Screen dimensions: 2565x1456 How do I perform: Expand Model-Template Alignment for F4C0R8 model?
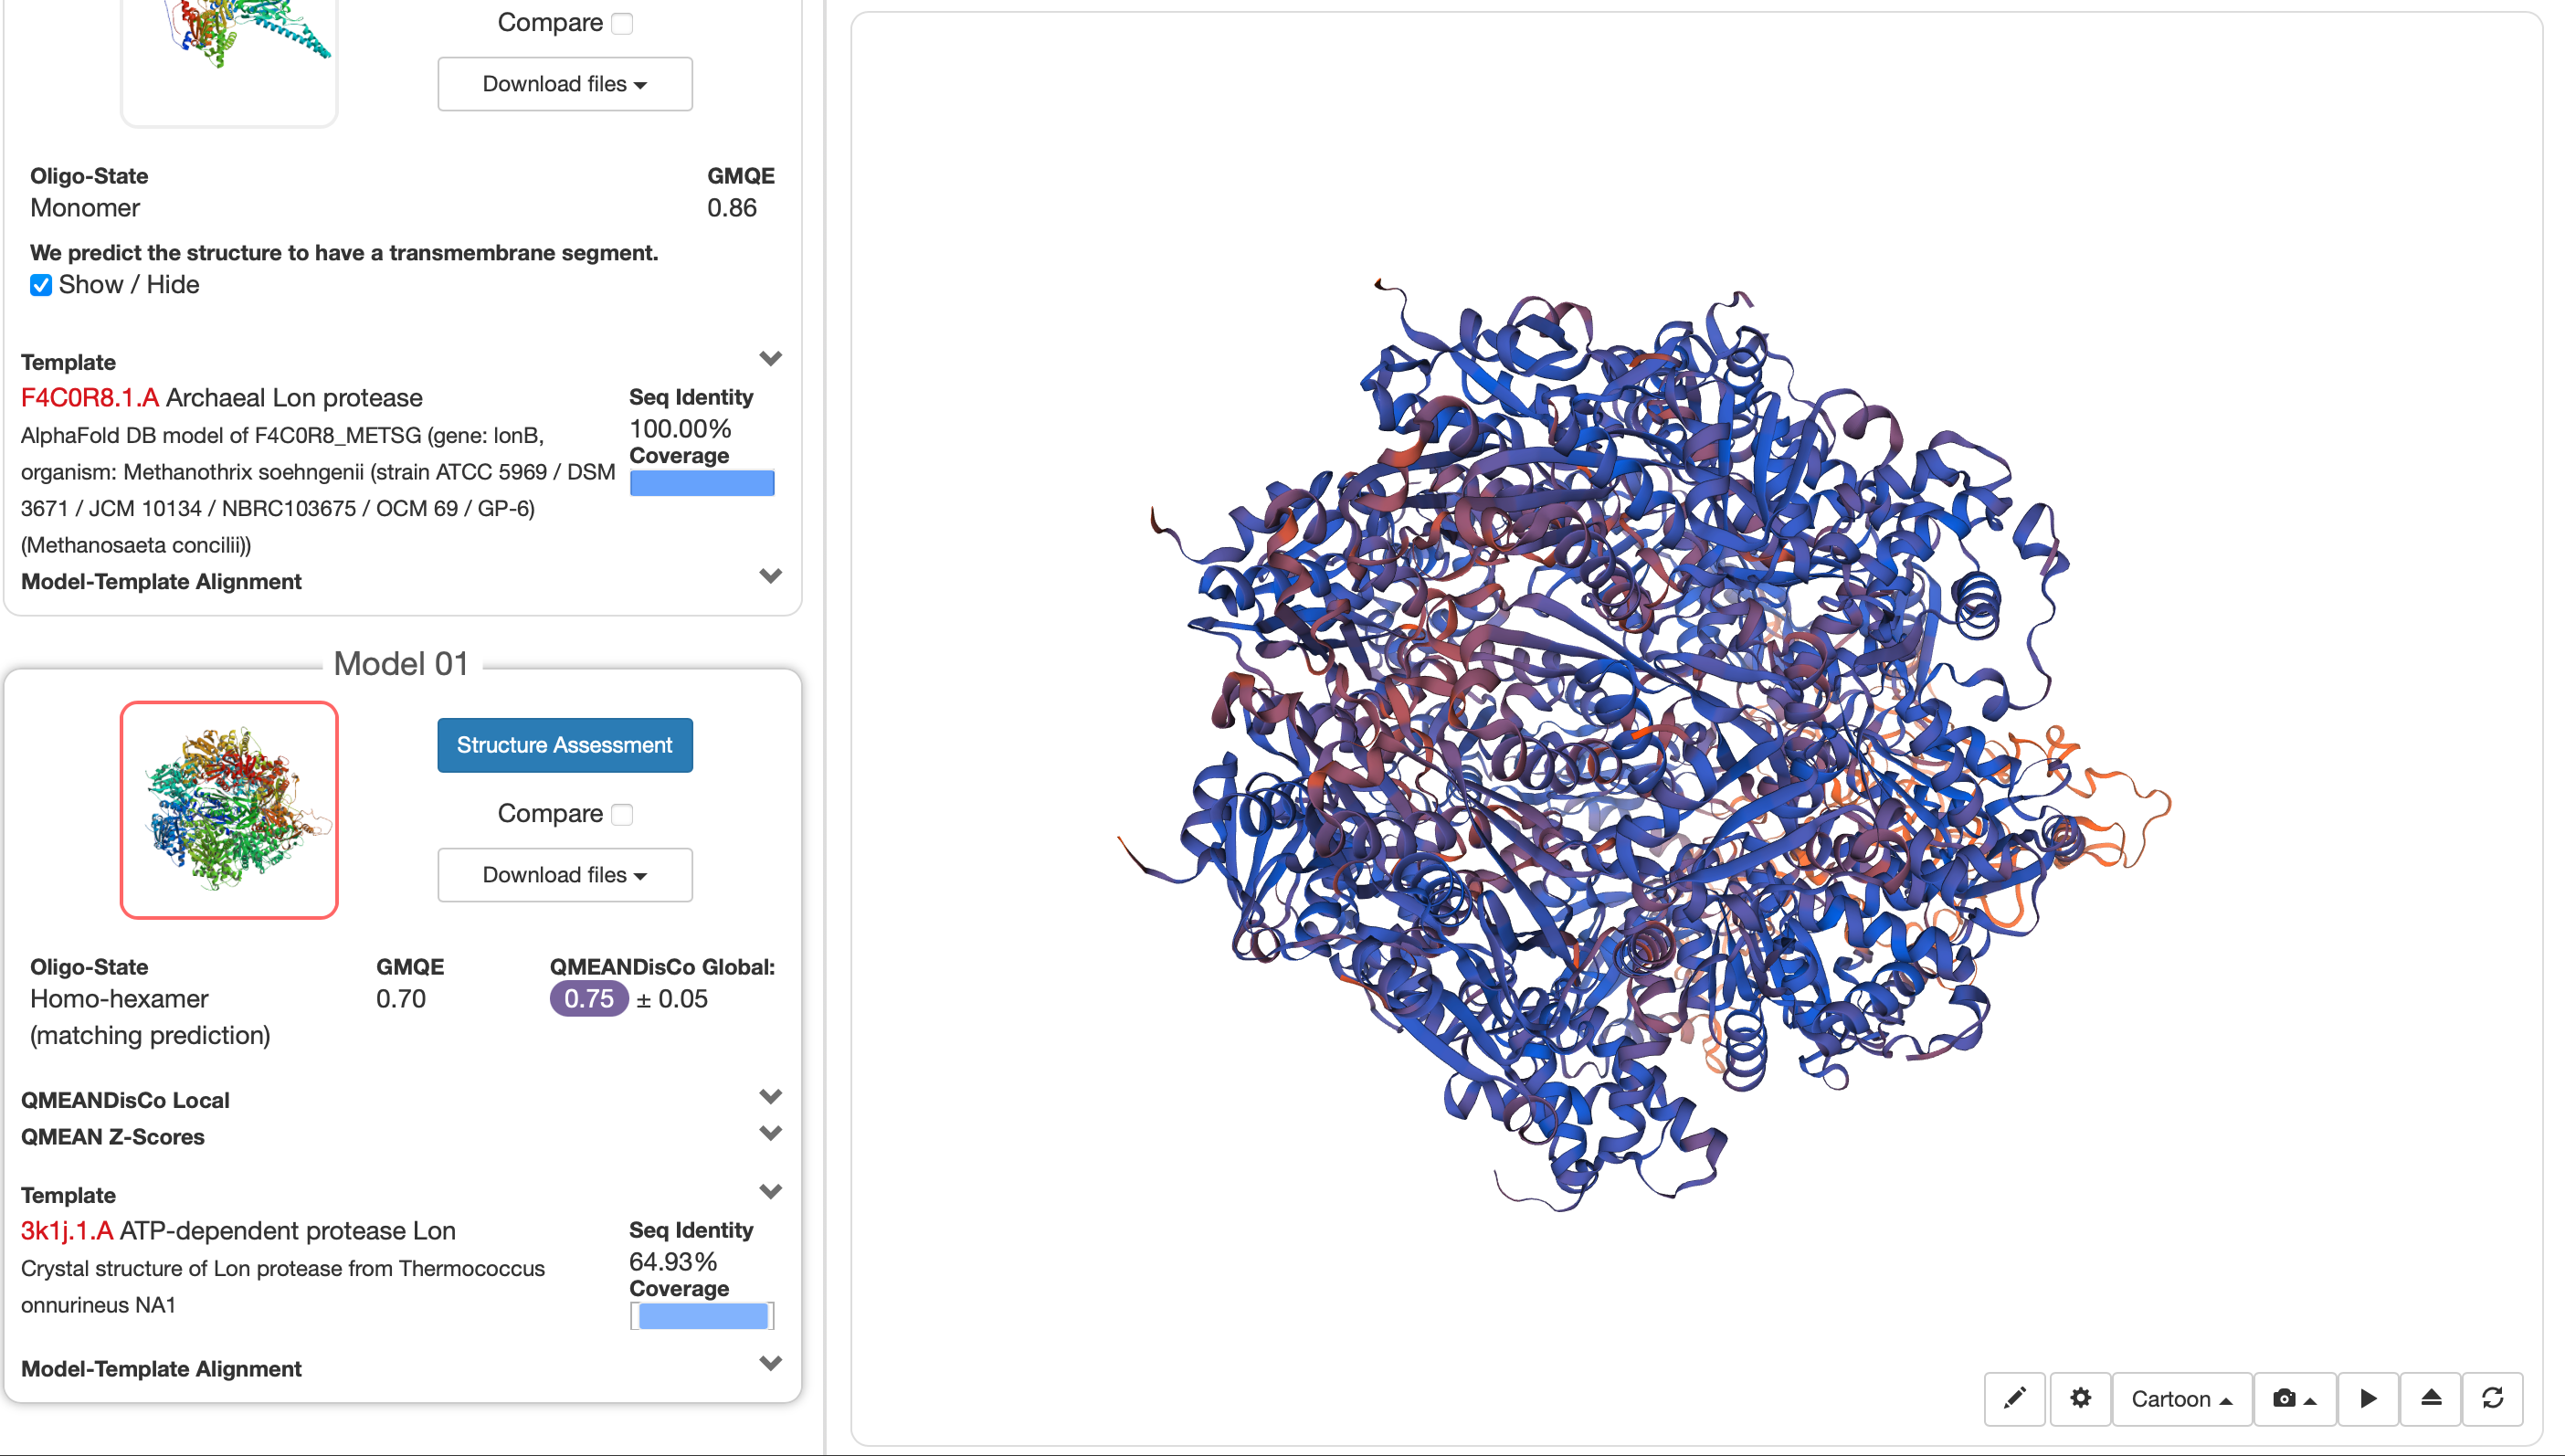point(770,577)
